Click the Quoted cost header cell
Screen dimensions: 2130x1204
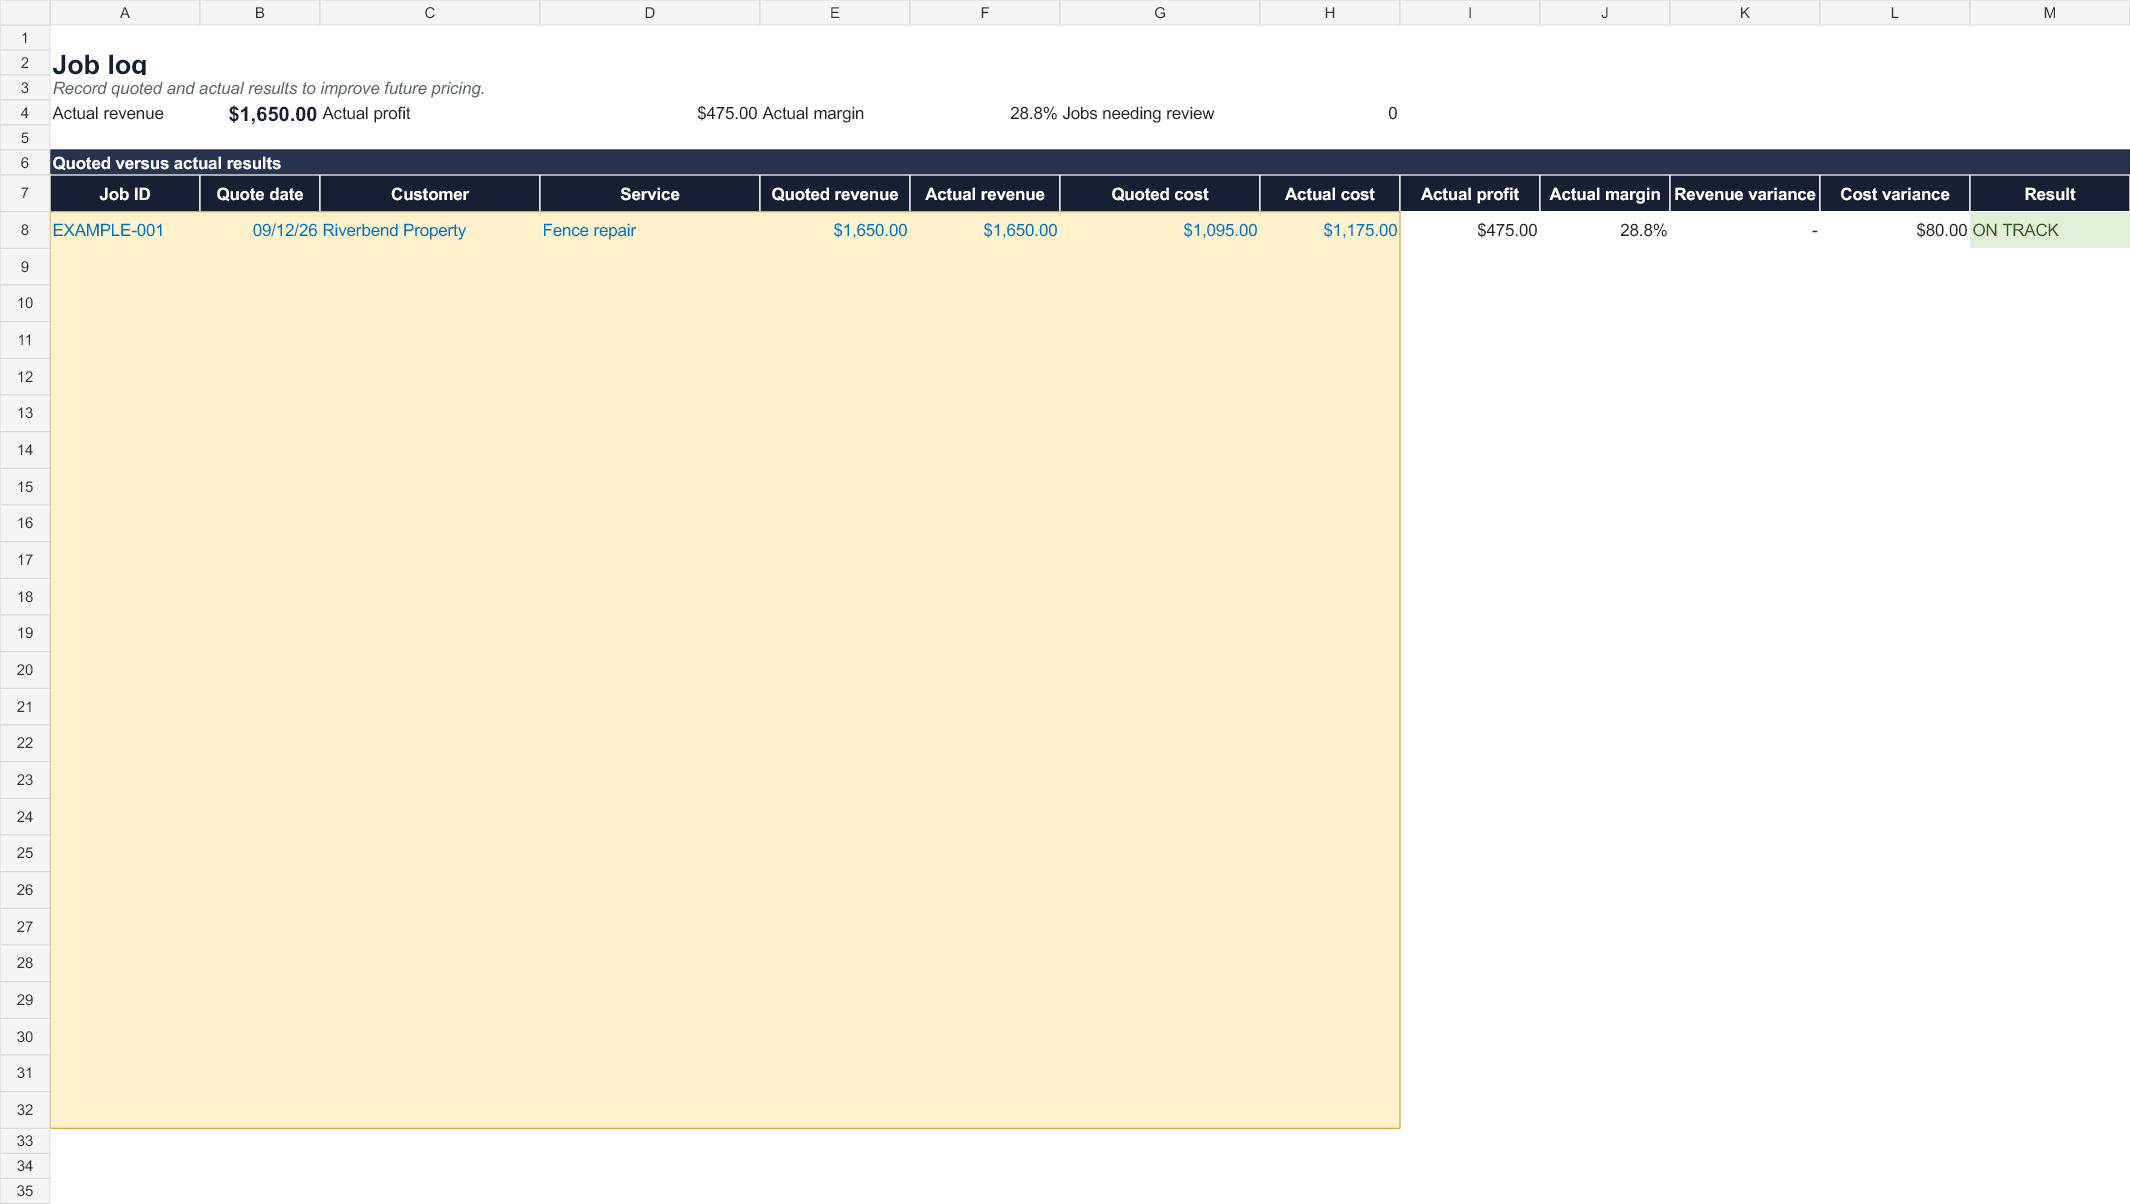click(x=1160, y=194)
